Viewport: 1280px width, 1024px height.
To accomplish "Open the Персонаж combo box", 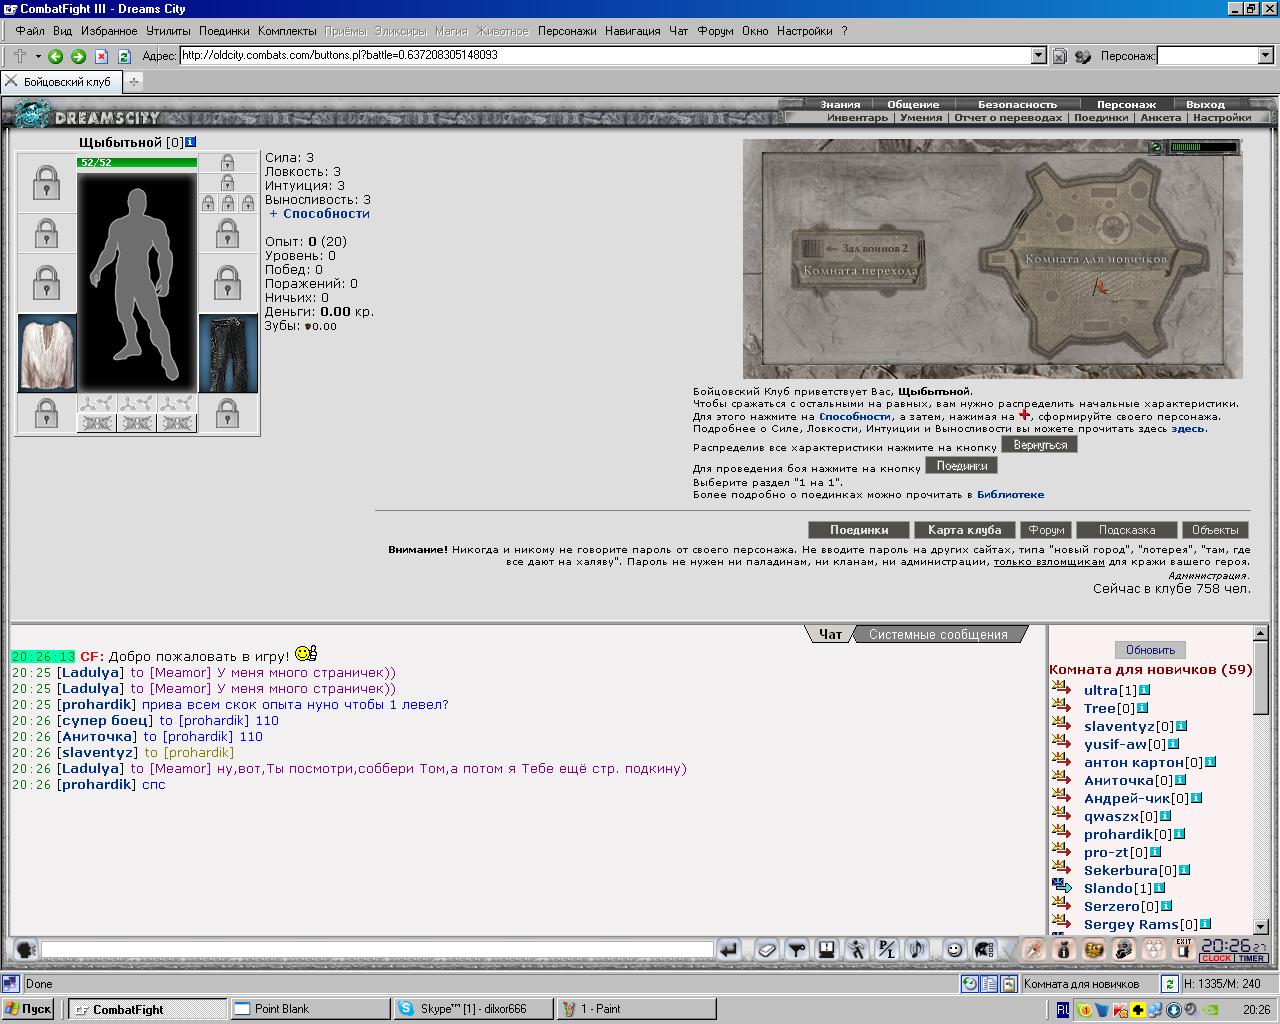I will point(1214,56).
